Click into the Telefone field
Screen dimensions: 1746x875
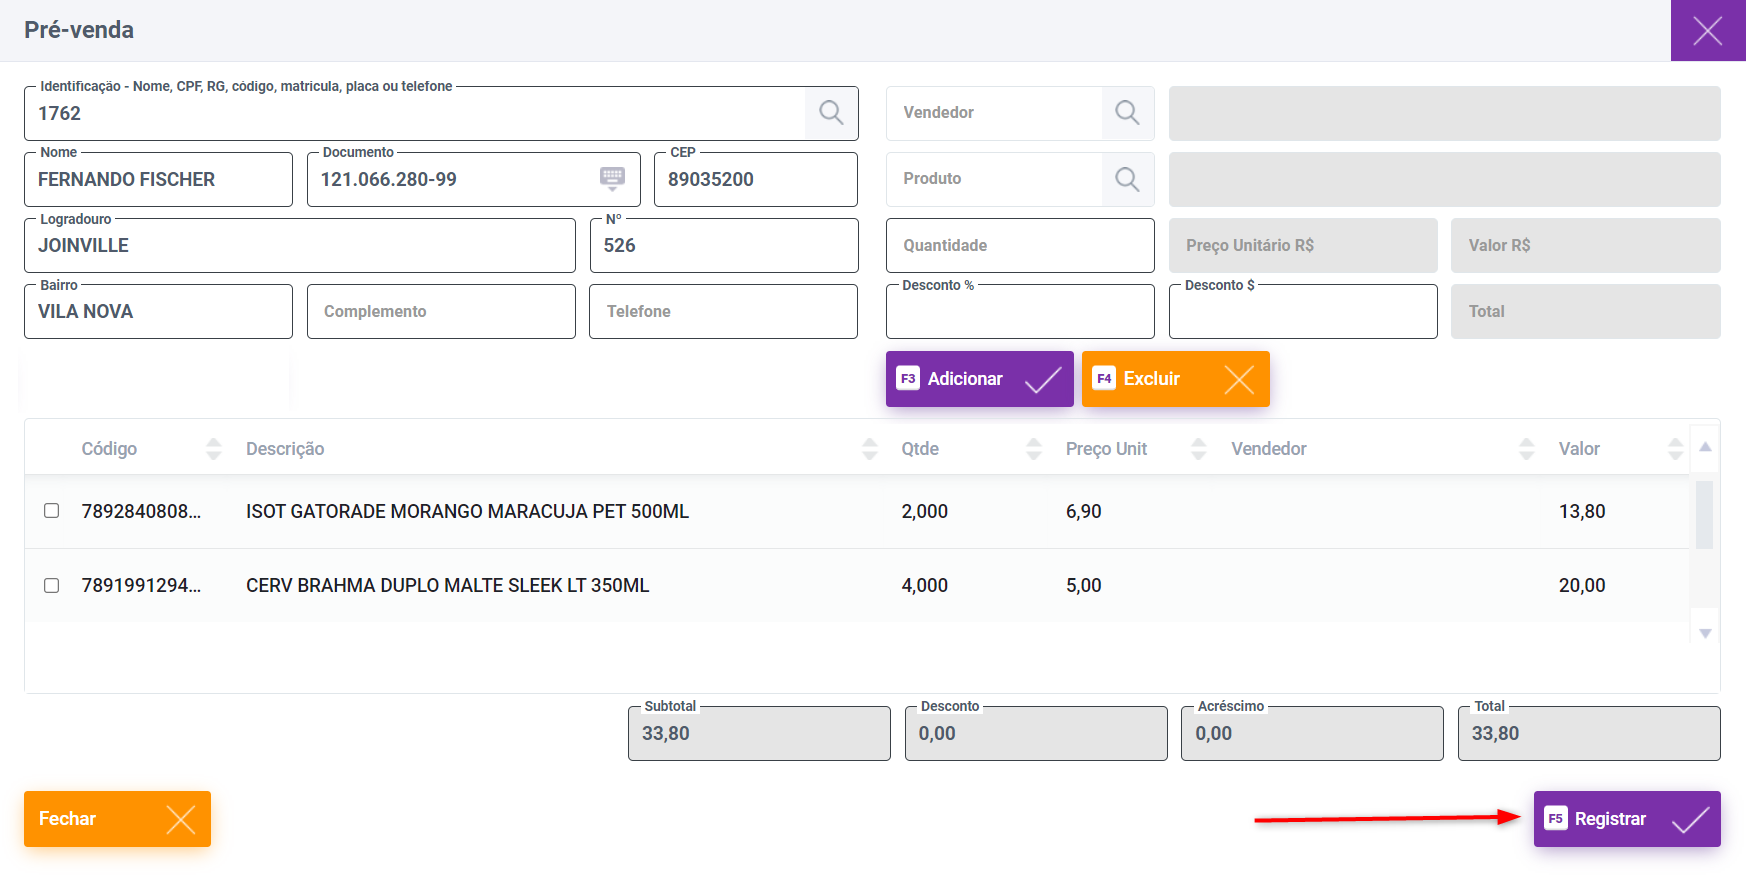pos(722,312)
